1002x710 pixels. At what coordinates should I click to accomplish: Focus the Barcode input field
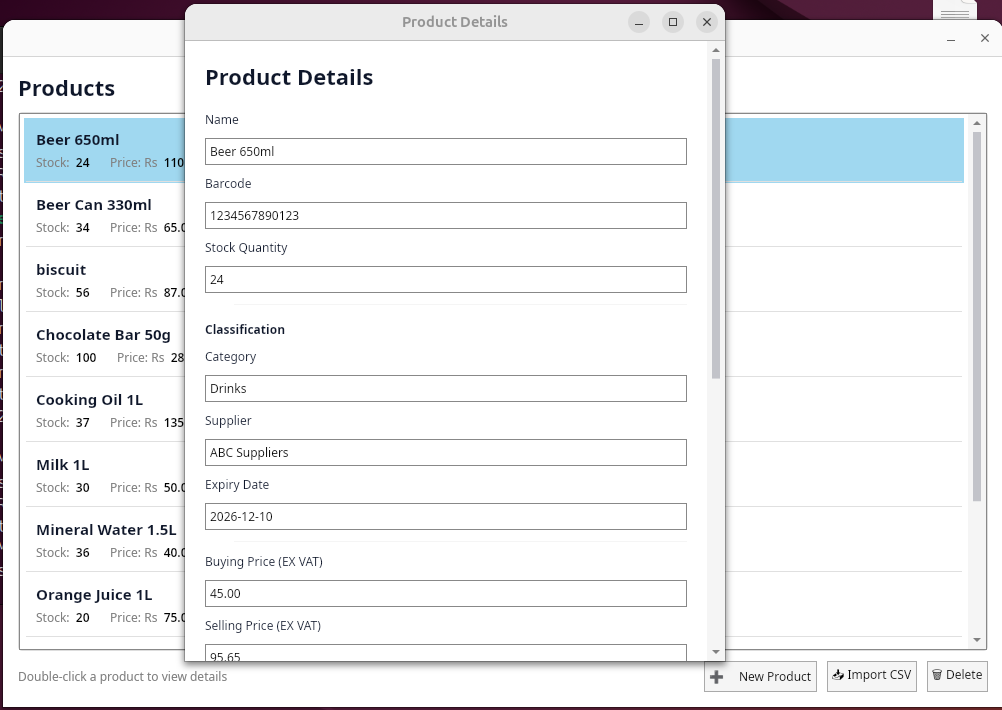[x=445, y=216]
